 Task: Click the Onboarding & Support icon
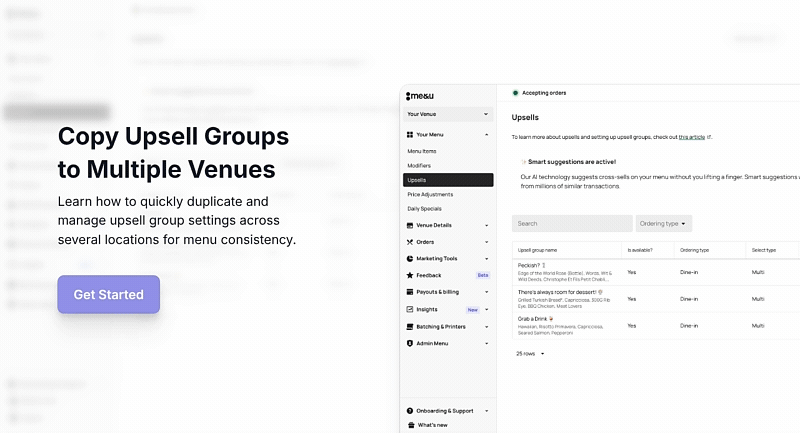(x=410, y=411)
